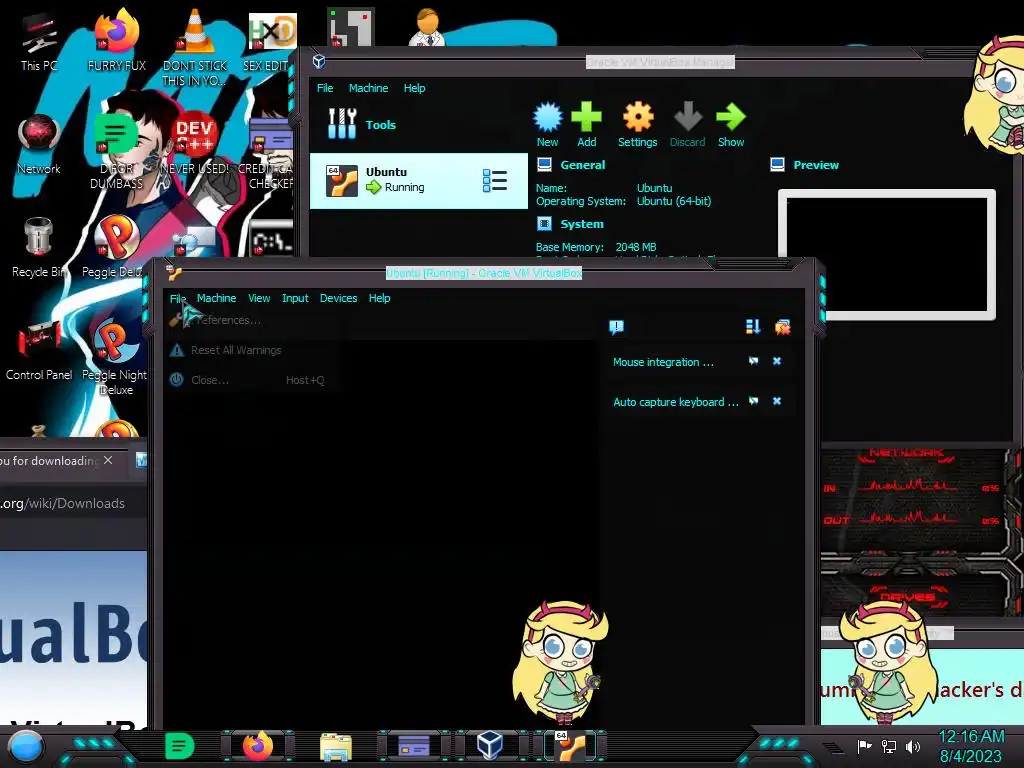Open machine Settings gear in Manager
1024x768 pixels.
point(637,124)
